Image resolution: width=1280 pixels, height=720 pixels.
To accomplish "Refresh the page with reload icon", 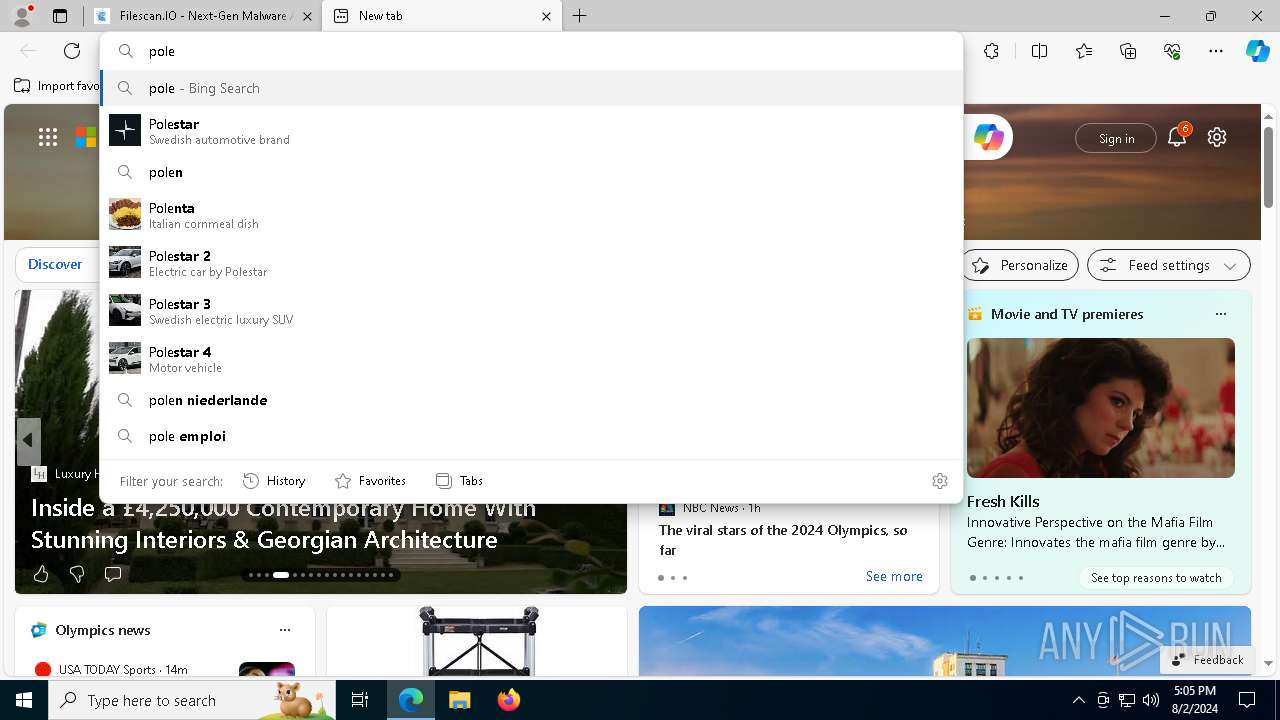I will pos(72,51).
